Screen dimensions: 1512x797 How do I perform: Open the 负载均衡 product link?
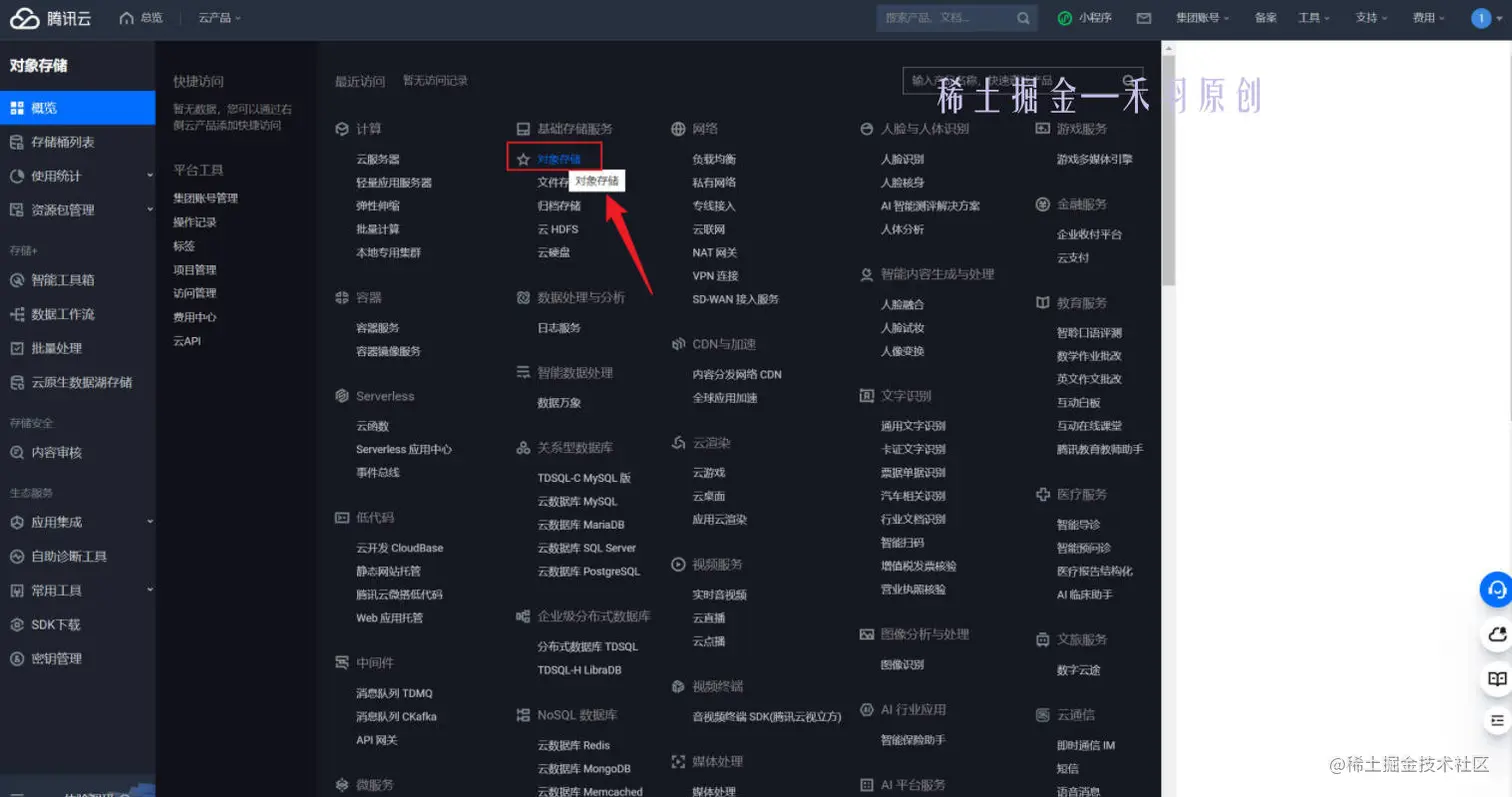714,159
